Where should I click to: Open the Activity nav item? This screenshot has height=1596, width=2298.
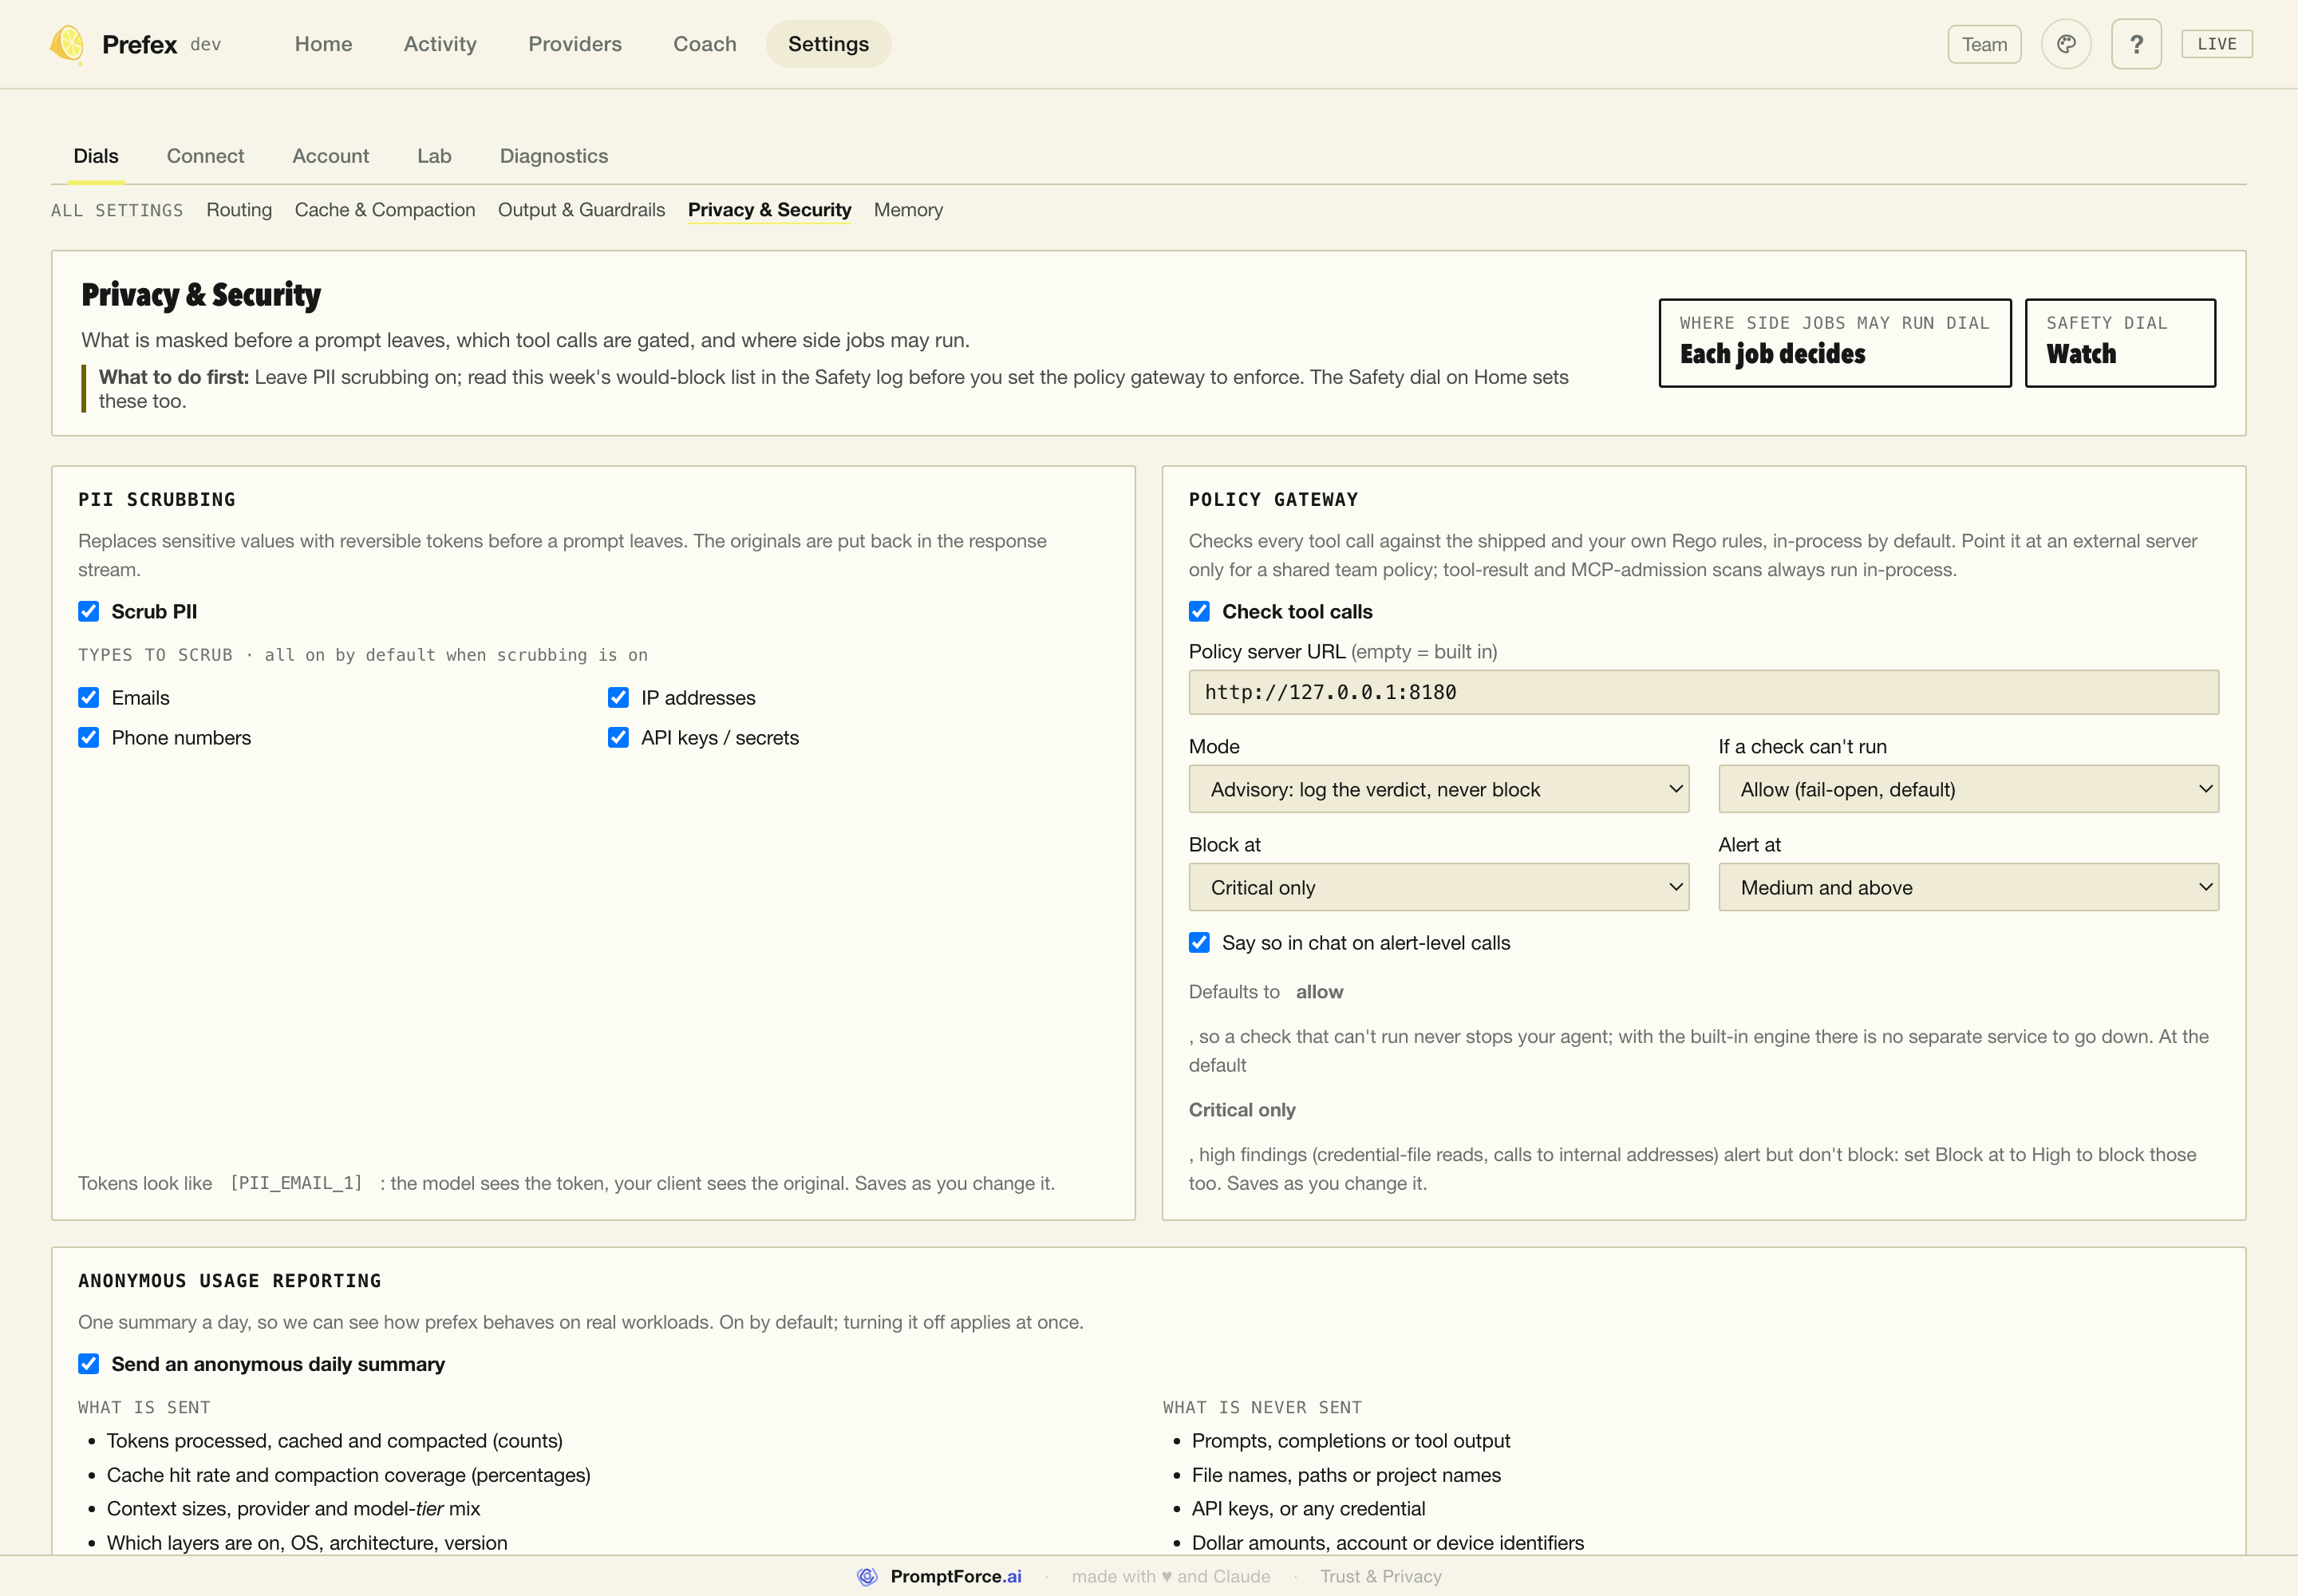[x=440, y=44]
